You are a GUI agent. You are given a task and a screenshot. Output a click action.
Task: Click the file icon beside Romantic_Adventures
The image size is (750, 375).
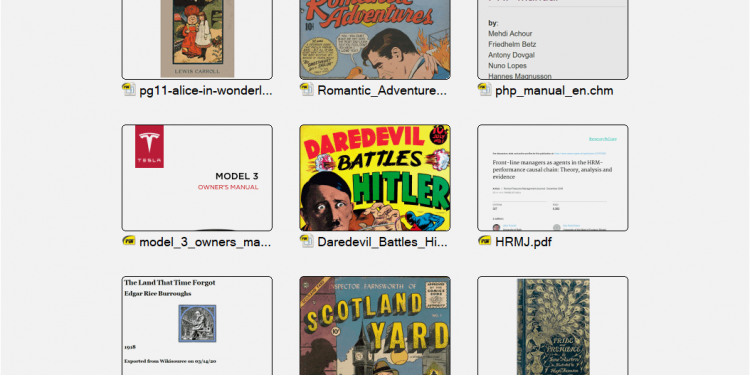click(307, 89)
